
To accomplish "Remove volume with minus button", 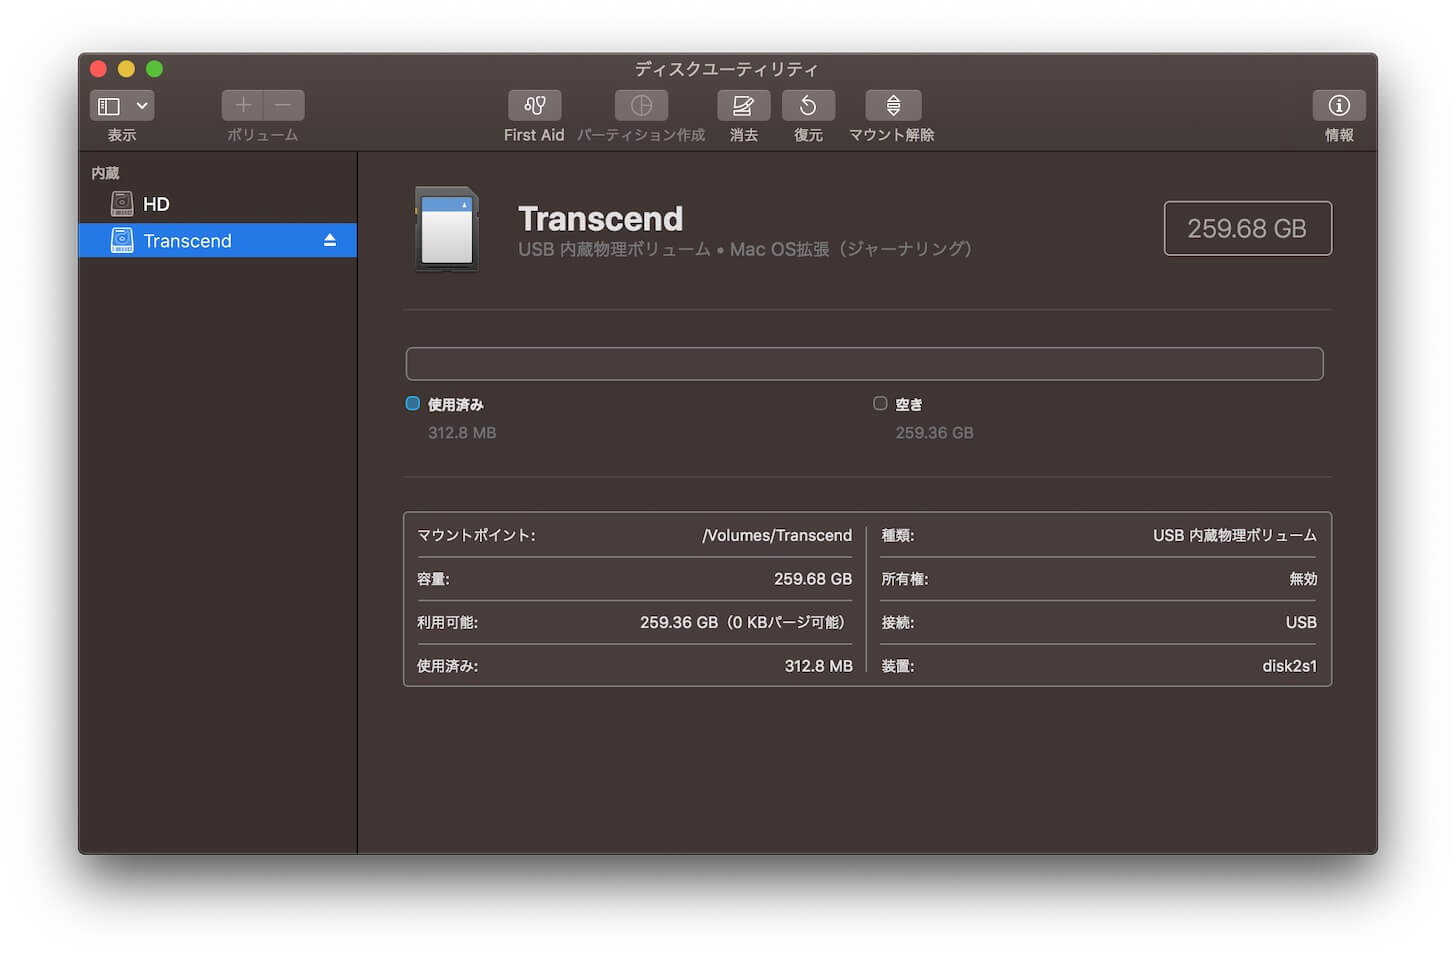I will 284,105.
